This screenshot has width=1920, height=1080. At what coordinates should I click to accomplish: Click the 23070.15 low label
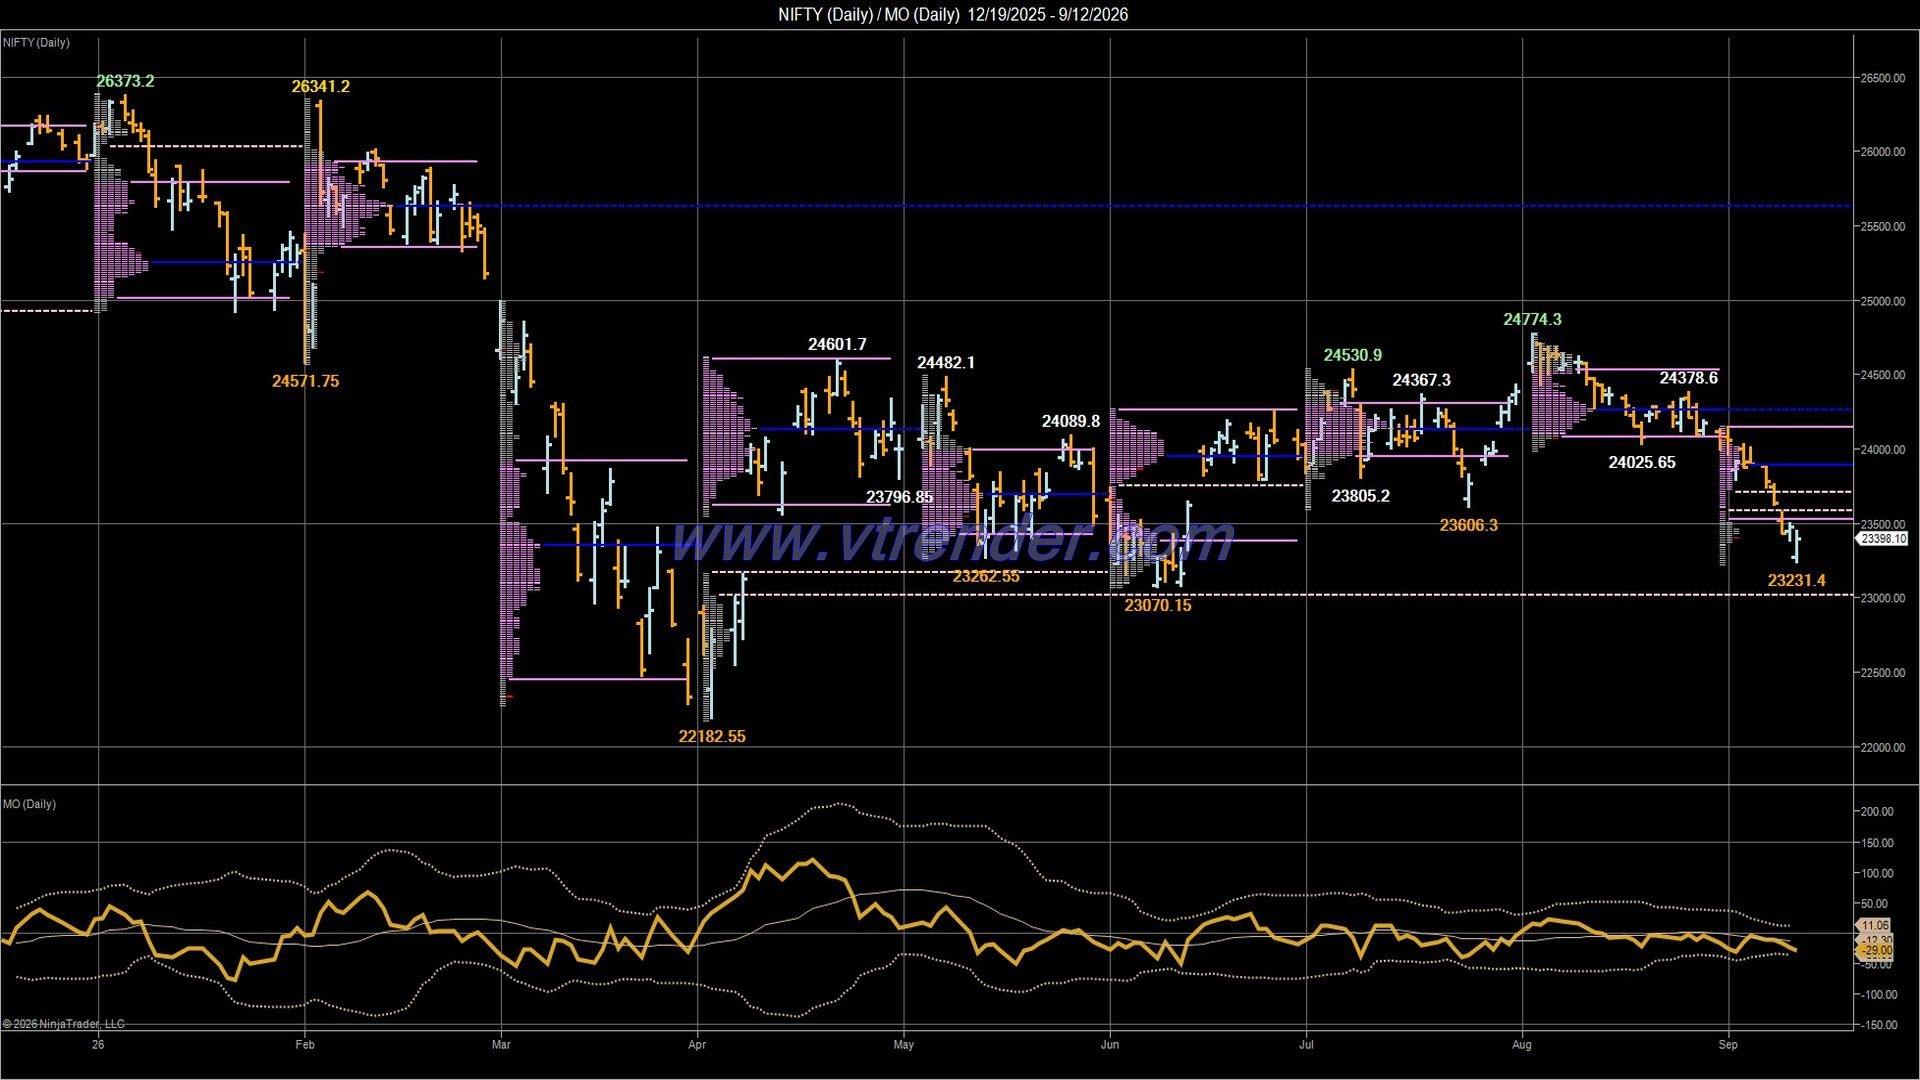tap(1158, 605)
